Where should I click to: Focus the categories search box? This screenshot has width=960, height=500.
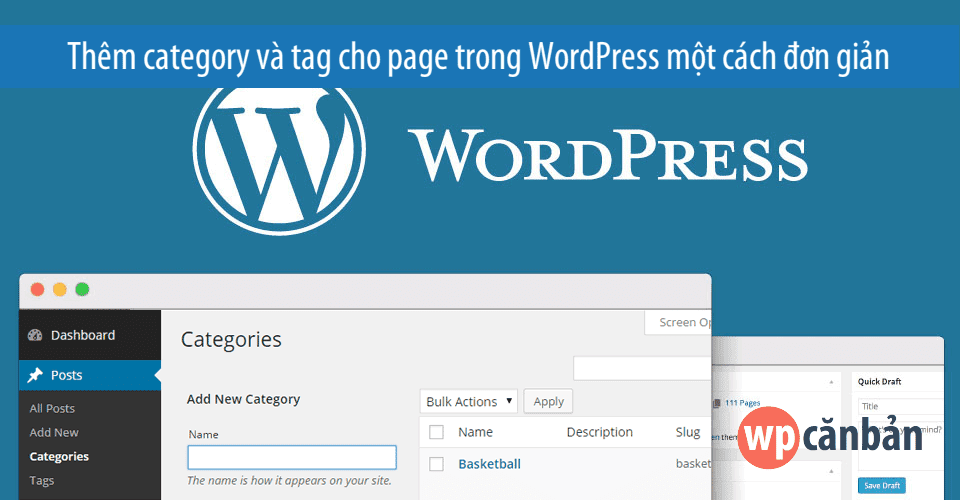pyautogui.click(x=642, y=368)
